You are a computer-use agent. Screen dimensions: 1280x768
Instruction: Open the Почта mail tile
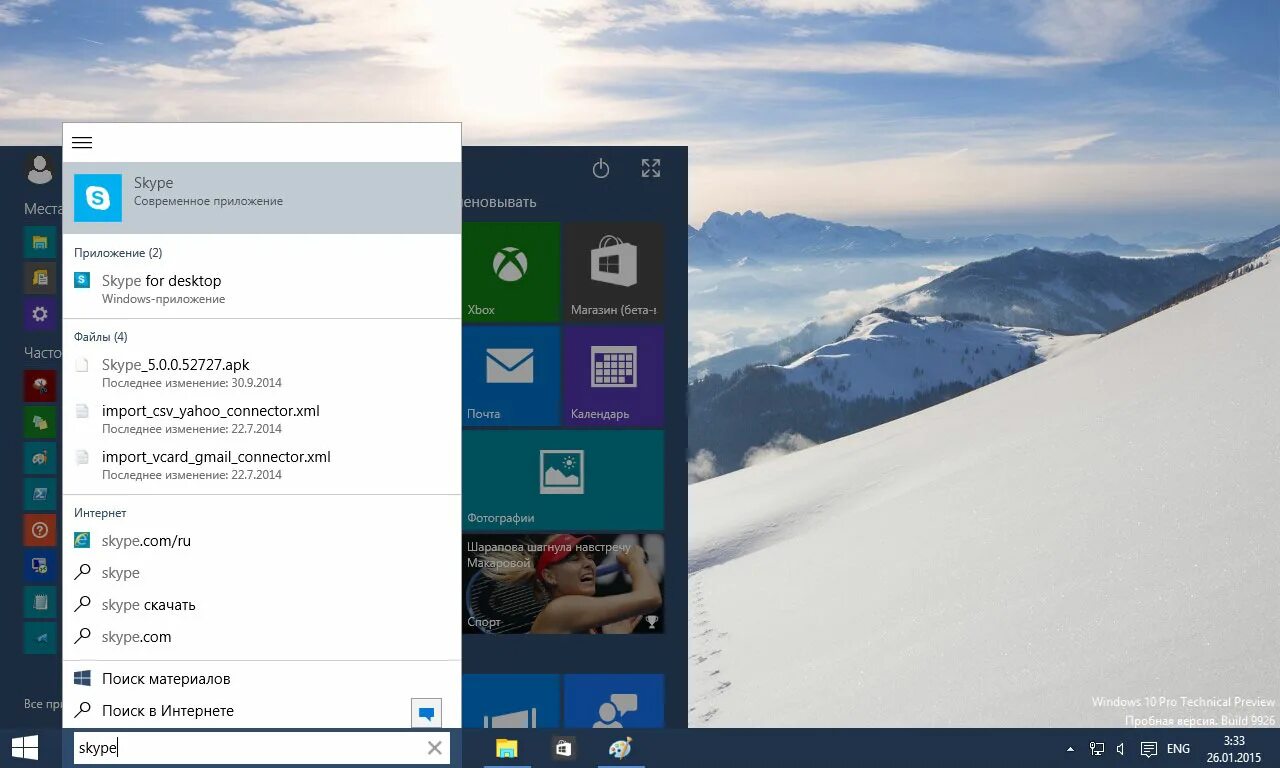coord(511,376)
